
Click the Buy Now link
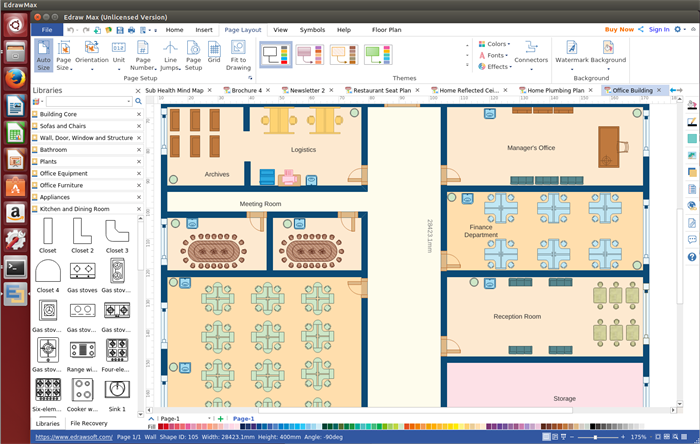click(618, 30)
